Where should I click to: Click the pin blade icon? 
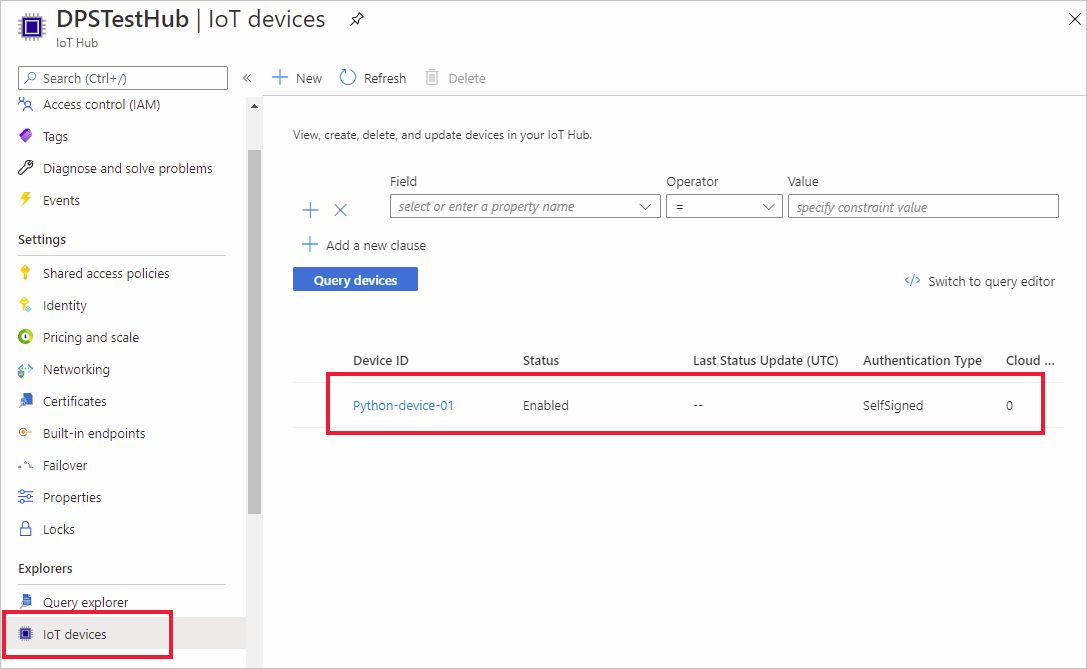(357, 20)
